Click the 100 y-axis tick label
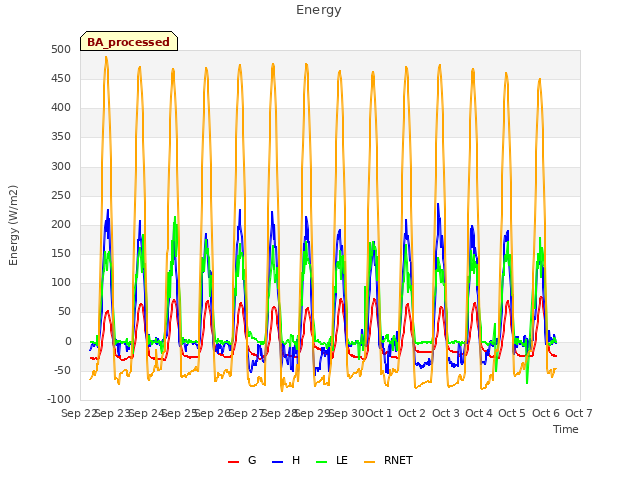 click(x=61, y=282)
